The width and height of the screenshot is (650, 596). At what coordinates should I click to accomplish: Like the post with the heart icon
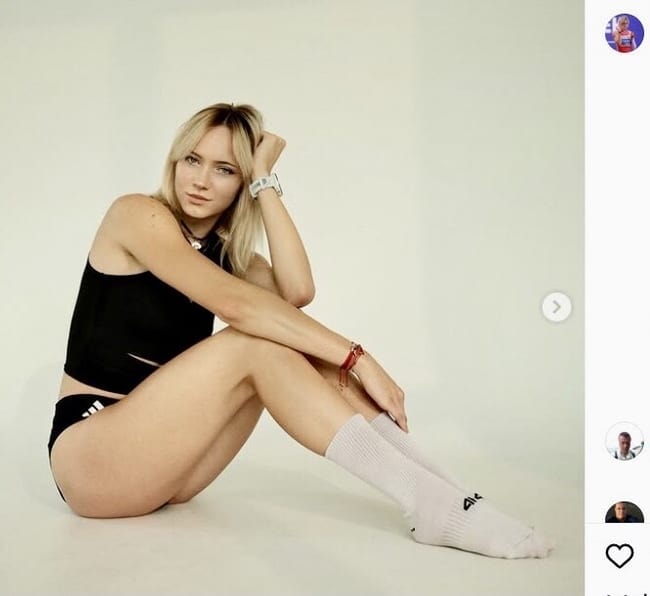click(620, 555)
